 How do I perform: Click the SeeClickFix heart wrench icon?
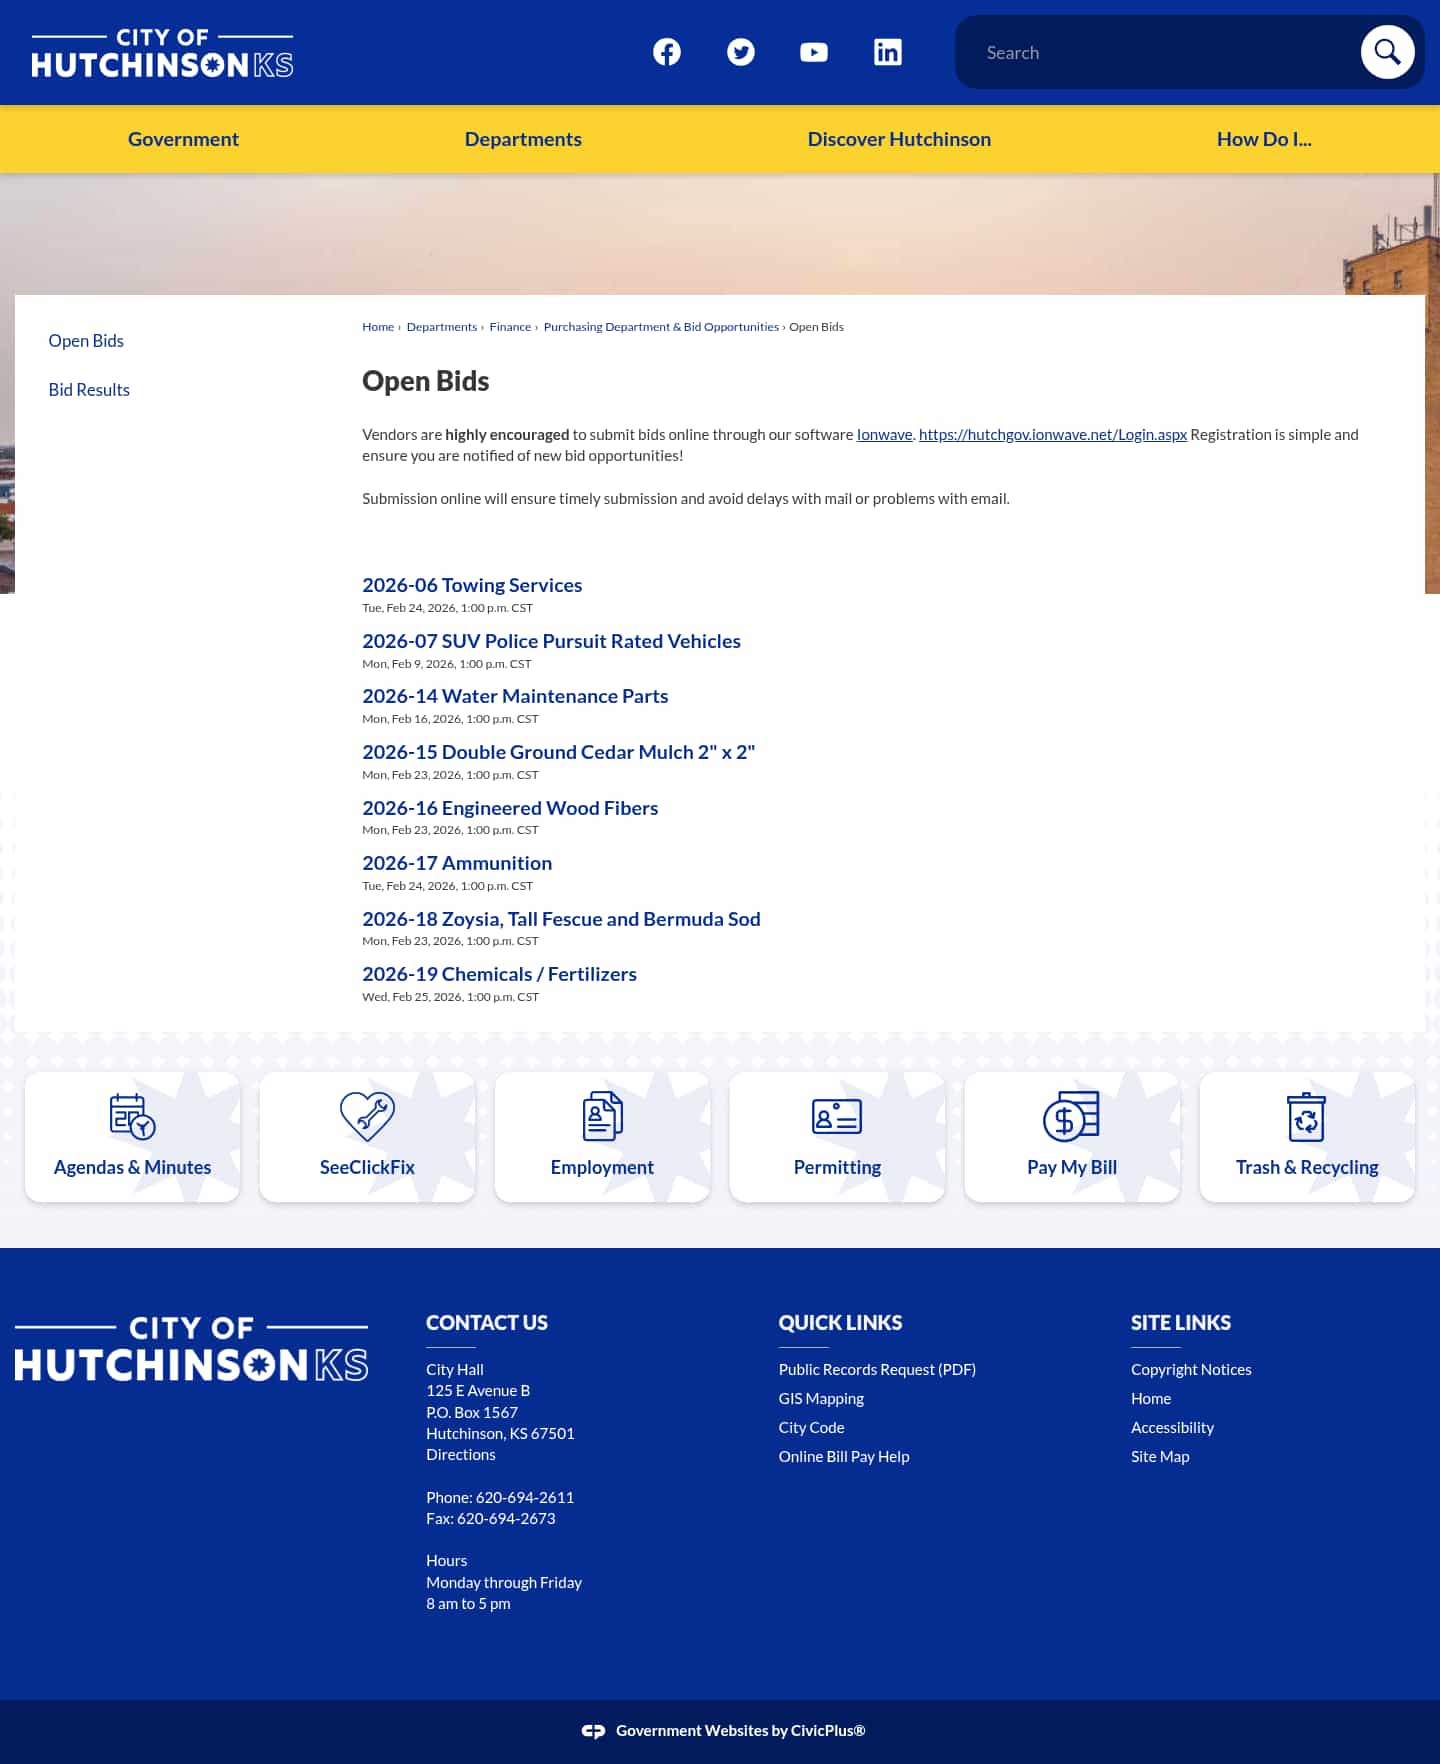[367, 1117]
